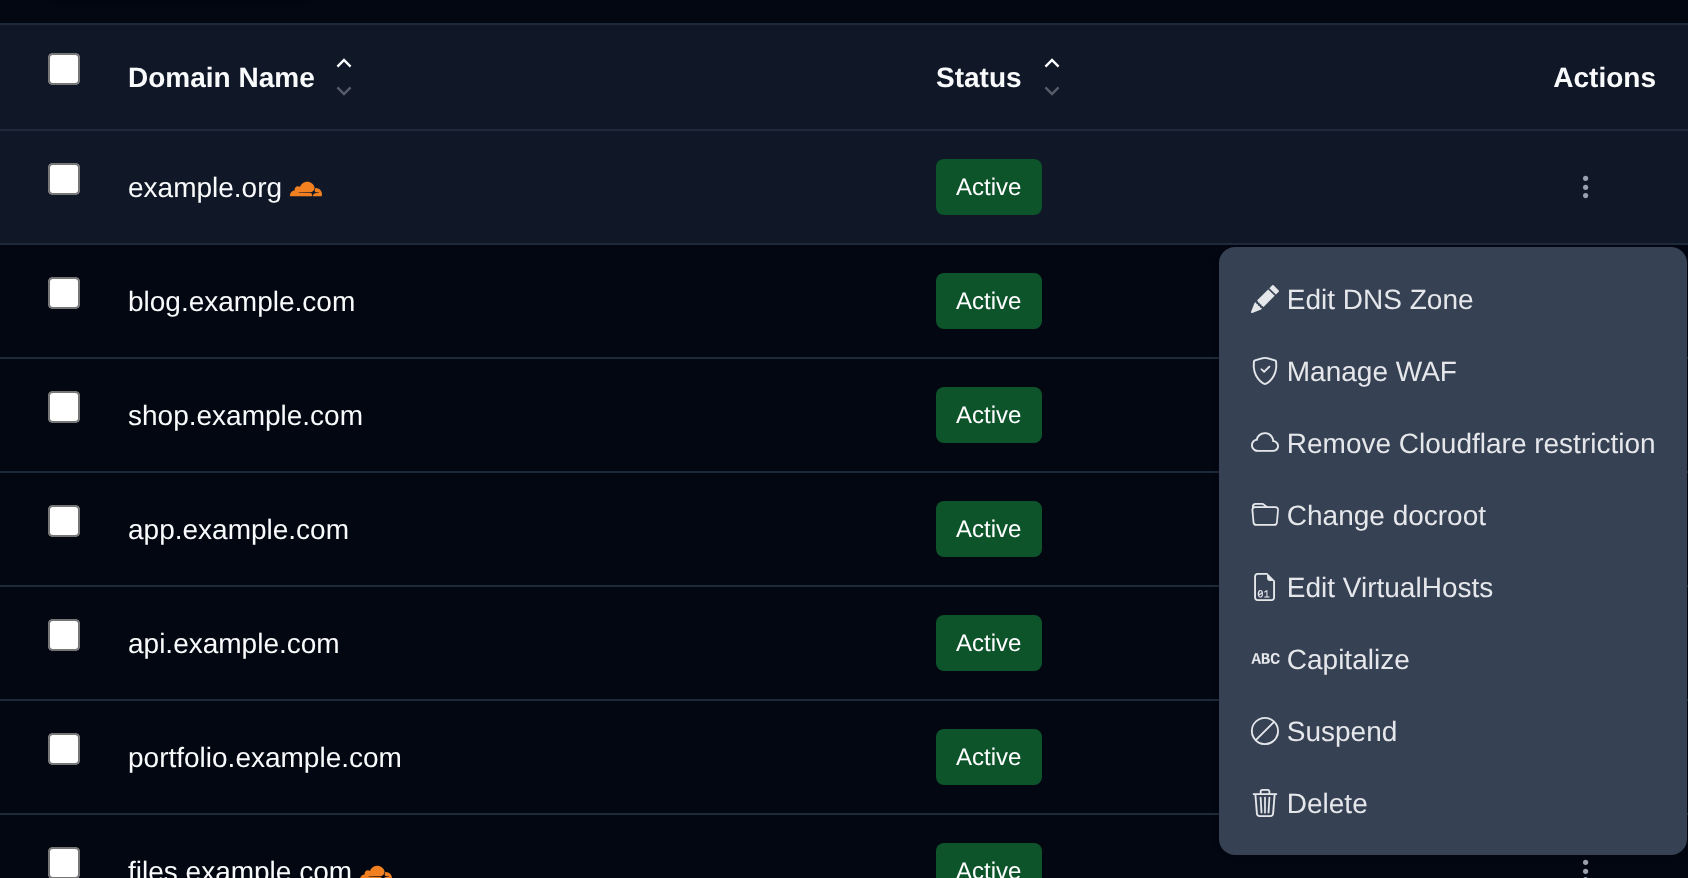This screenshot has height=878, width=1688.
Task: Mark the app.example.com checkbox
Action: tap(64, 521)
